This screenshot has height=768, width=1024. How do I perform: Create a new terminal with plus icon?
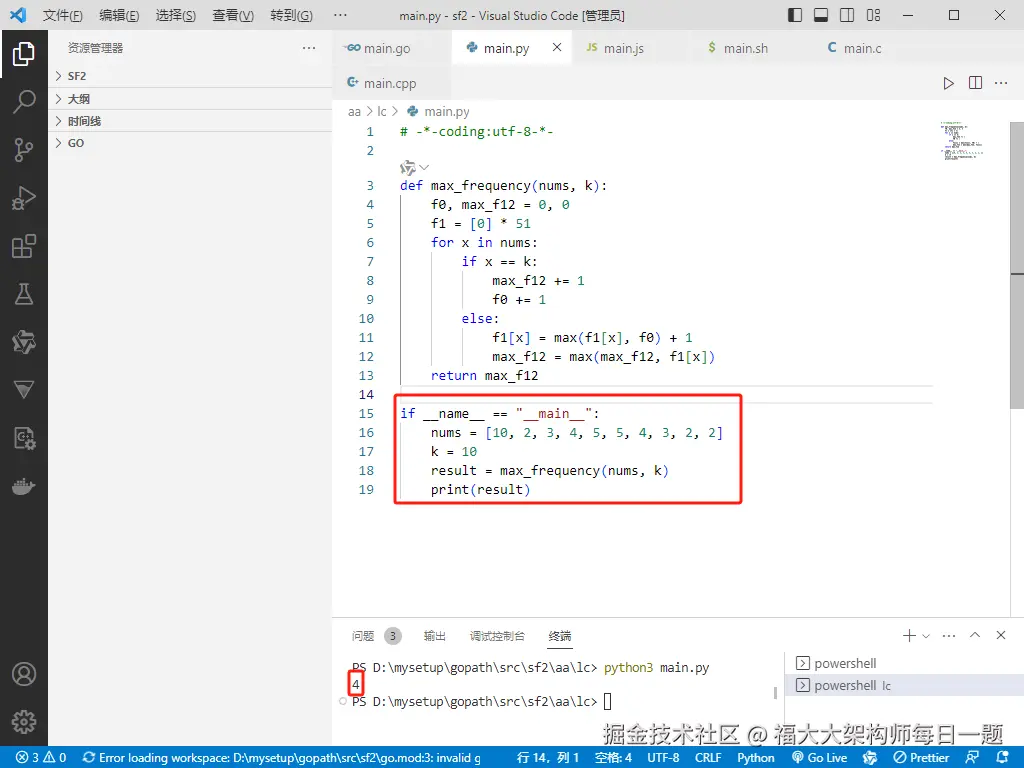[908, 635]
